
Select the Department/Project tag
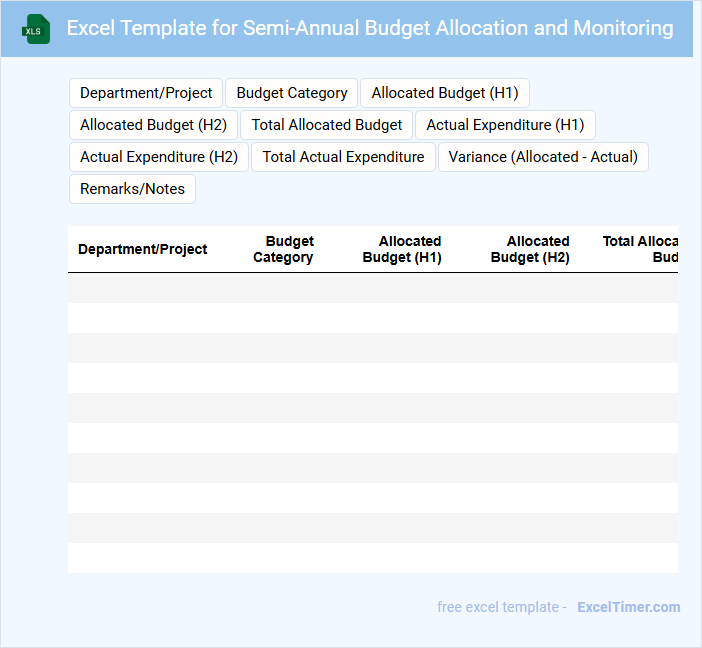coord(146,93)
